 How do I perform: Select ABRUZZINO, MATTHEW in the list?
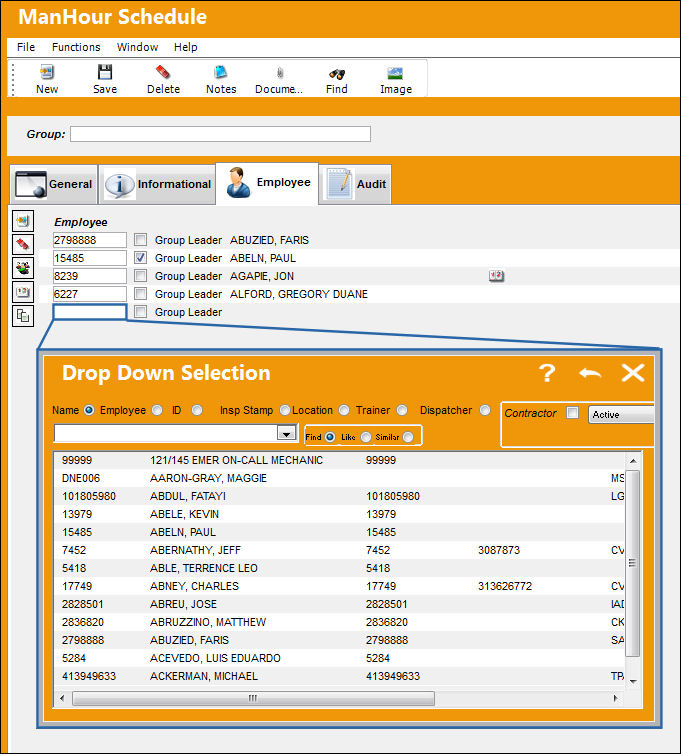coord(340,622)
